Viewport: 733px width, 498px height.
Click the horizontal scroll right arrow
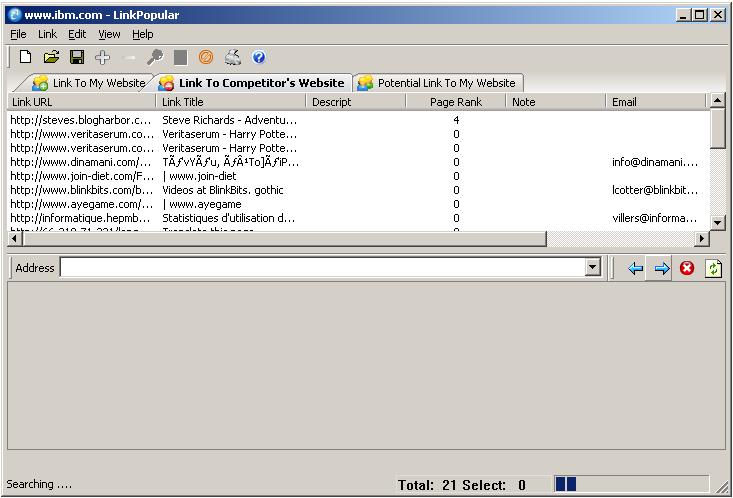[x=702, y=238]
